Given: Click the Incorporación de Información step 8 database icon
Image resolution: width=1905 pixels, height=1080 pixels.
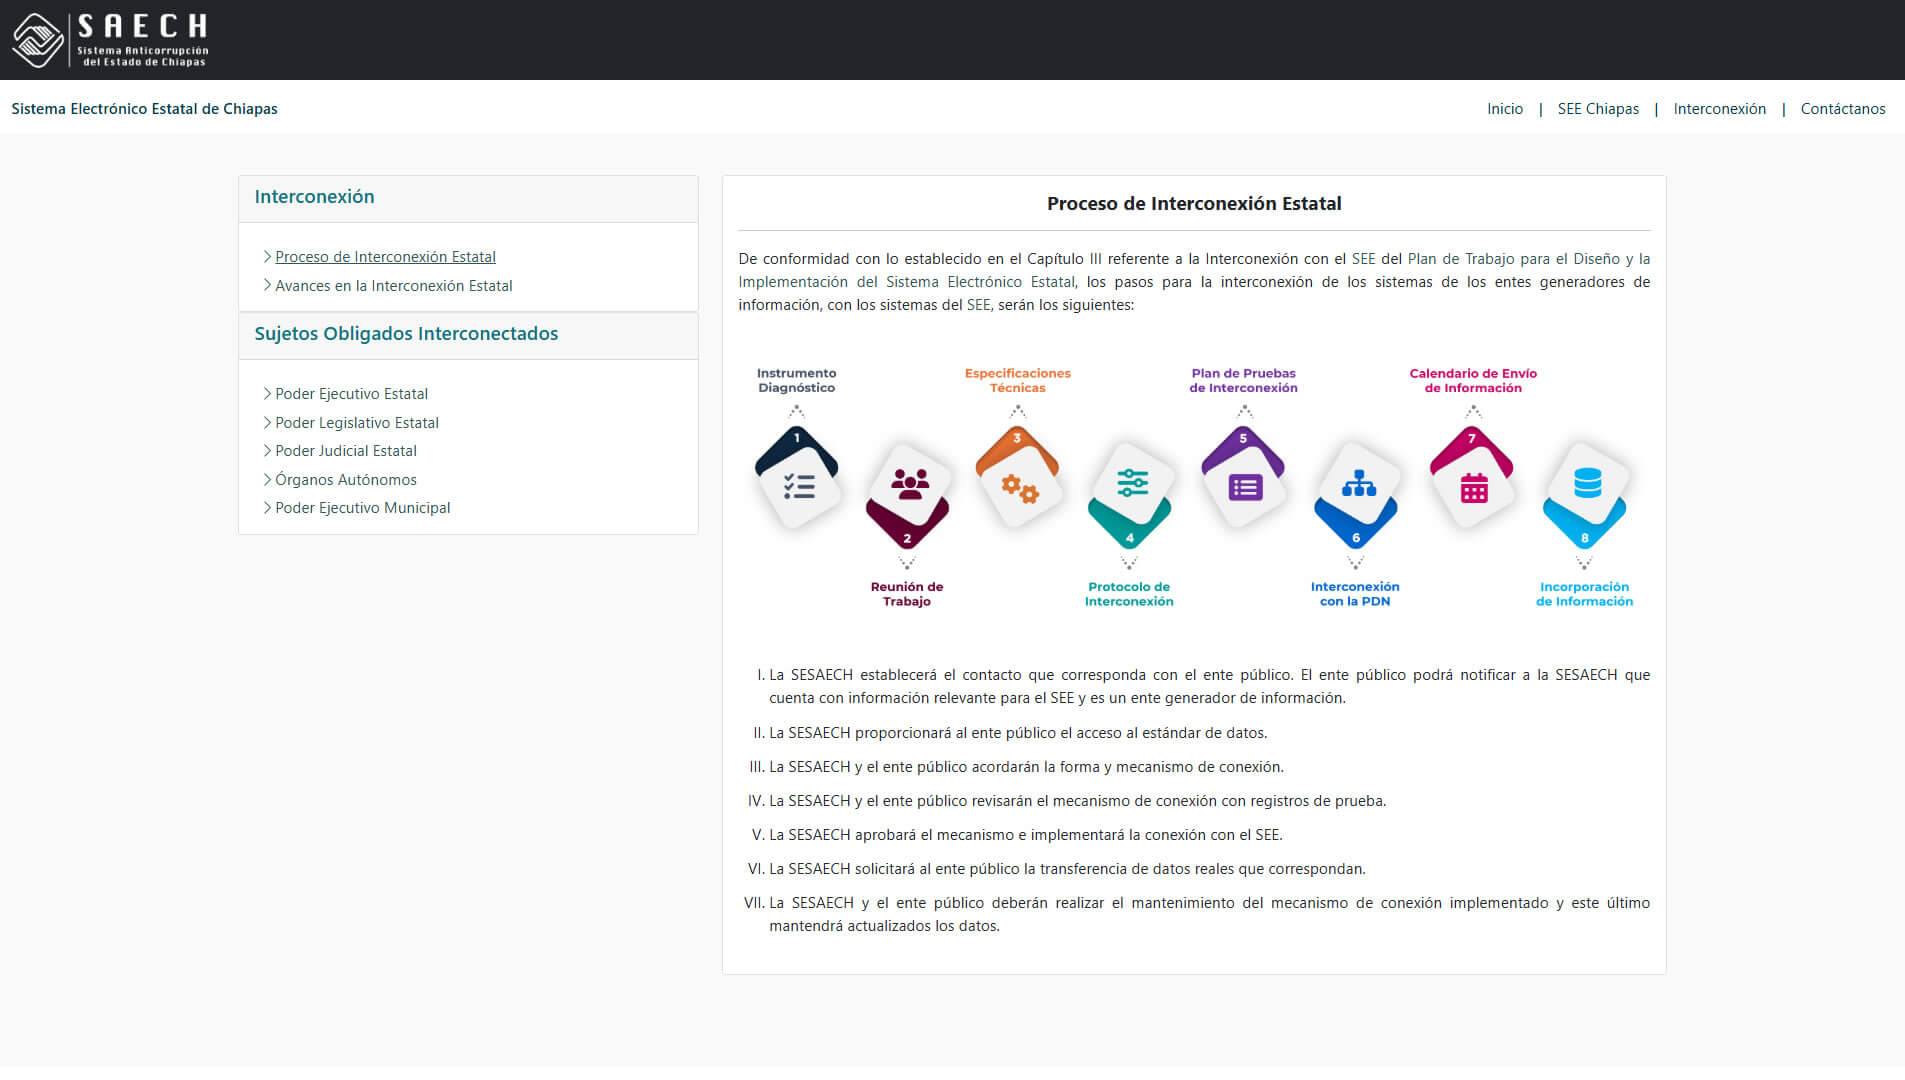Looking at the screenshot, I should [1587, 483].
